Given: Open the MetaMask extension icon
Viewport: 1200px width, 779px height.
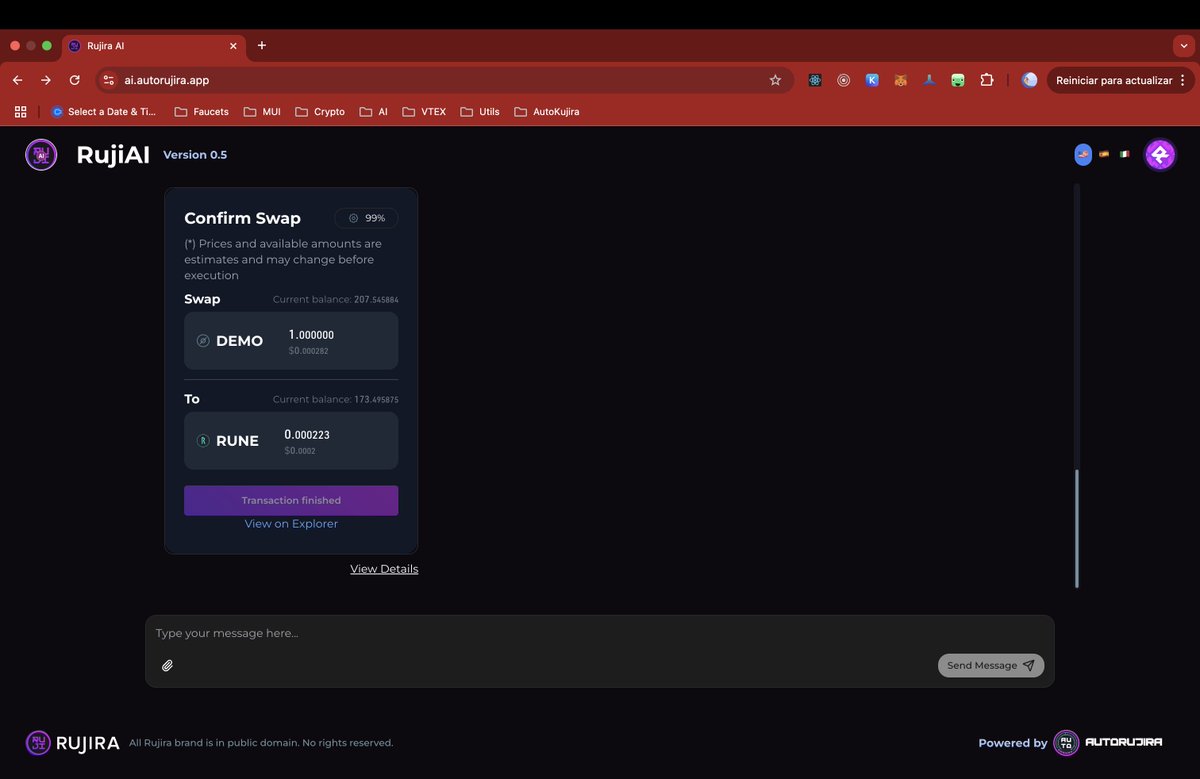Looking at the screenshot, I should point(900,79).
